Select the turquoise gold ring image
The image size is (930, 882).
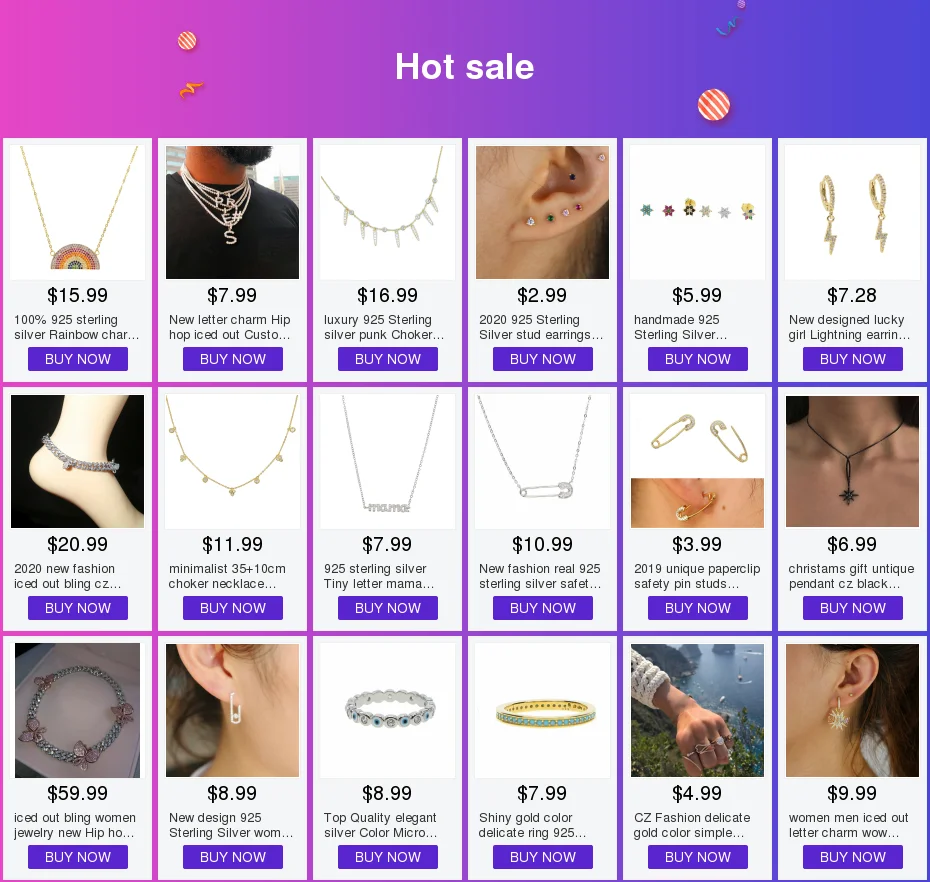[543, 711]
